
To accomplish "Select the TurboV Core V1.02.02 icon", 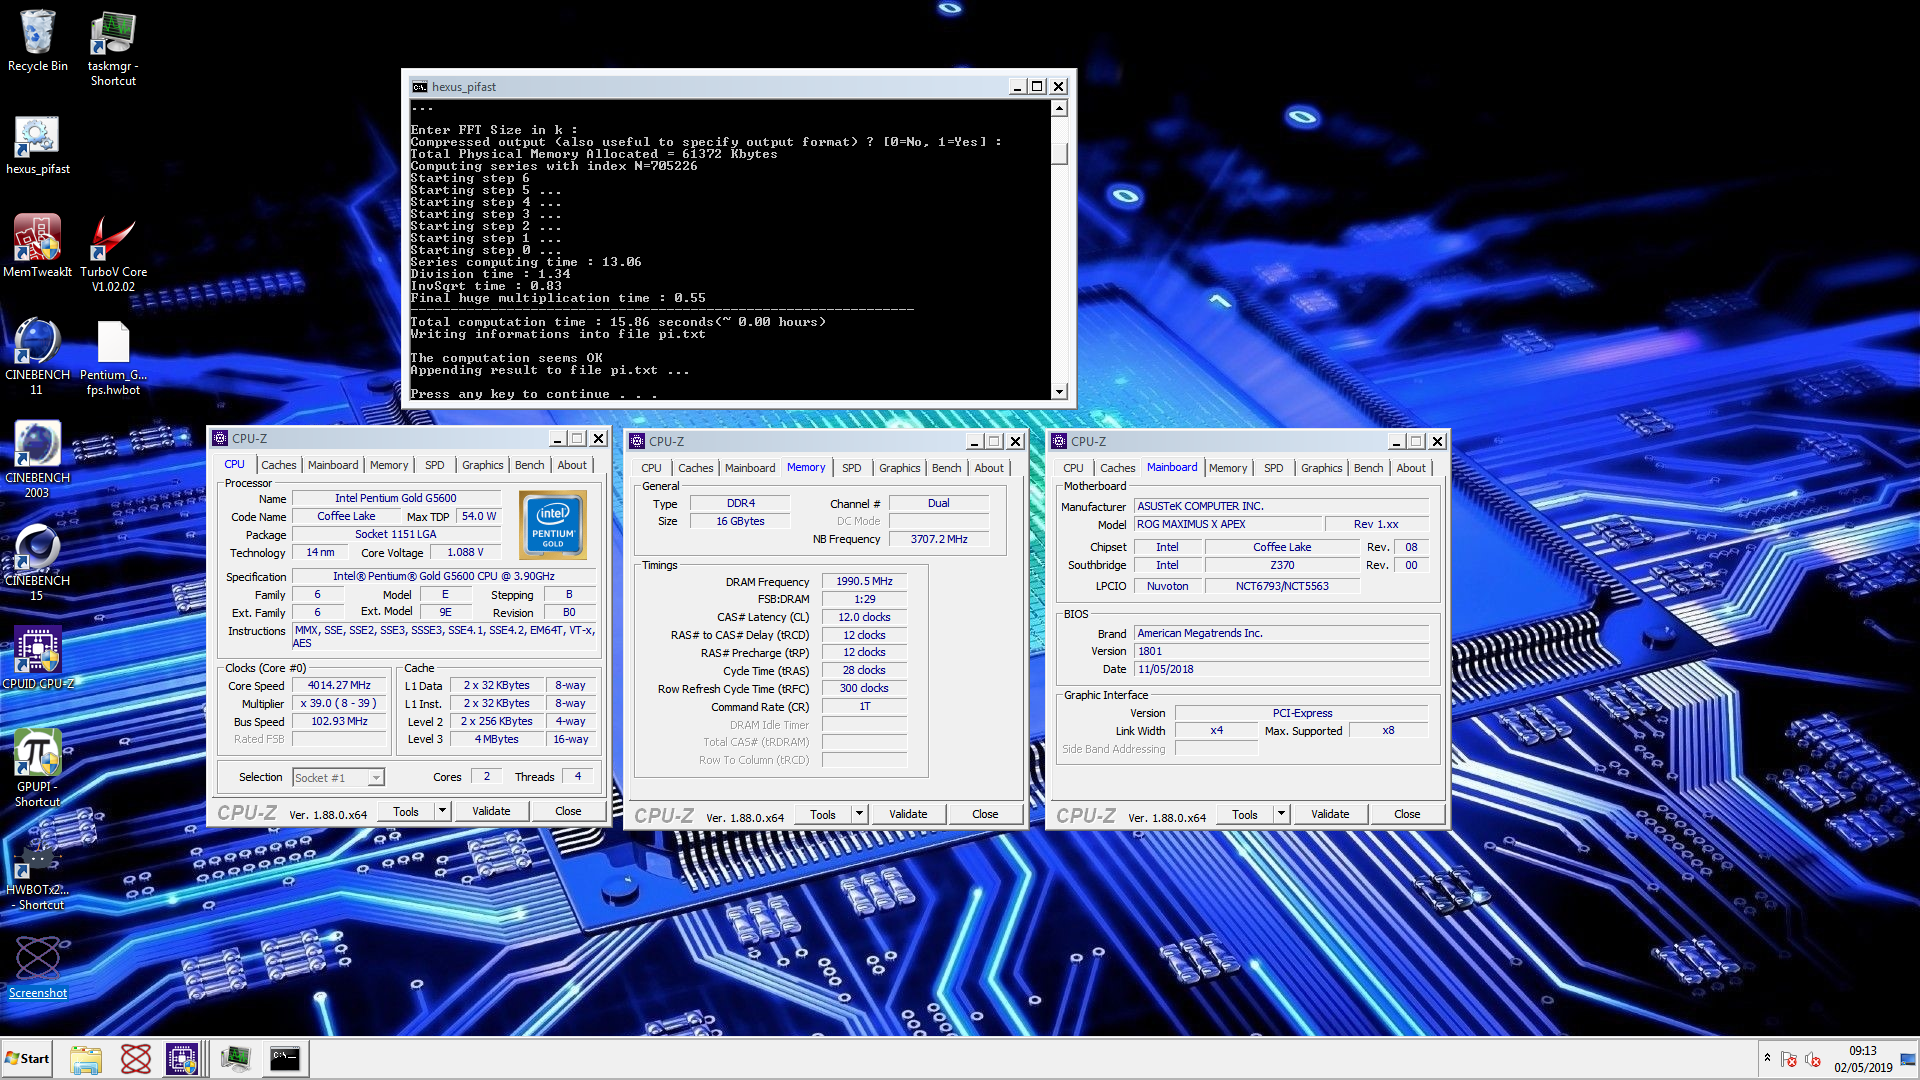I will (113, 253).
